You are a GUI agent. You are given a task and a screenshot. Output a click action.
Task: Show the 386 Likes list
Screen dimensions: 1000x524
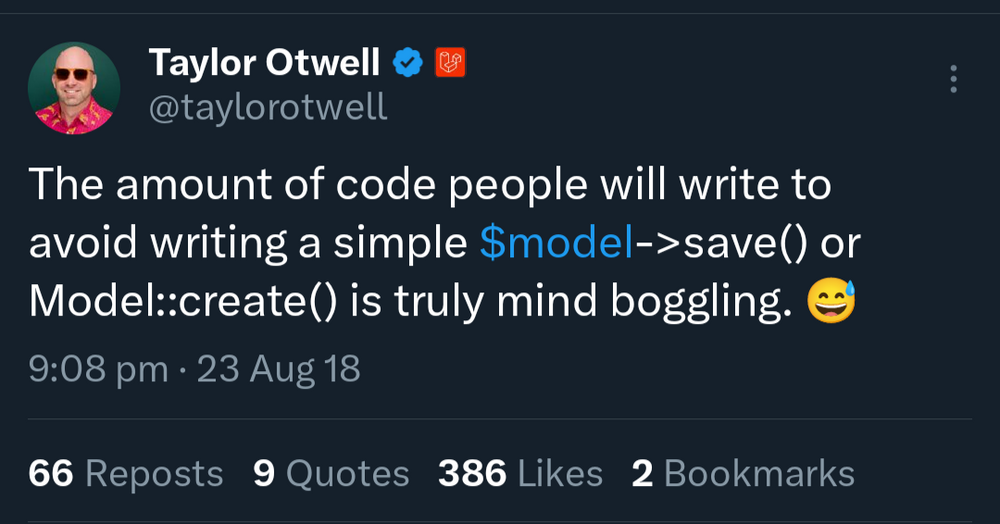[x=520, y=473]
